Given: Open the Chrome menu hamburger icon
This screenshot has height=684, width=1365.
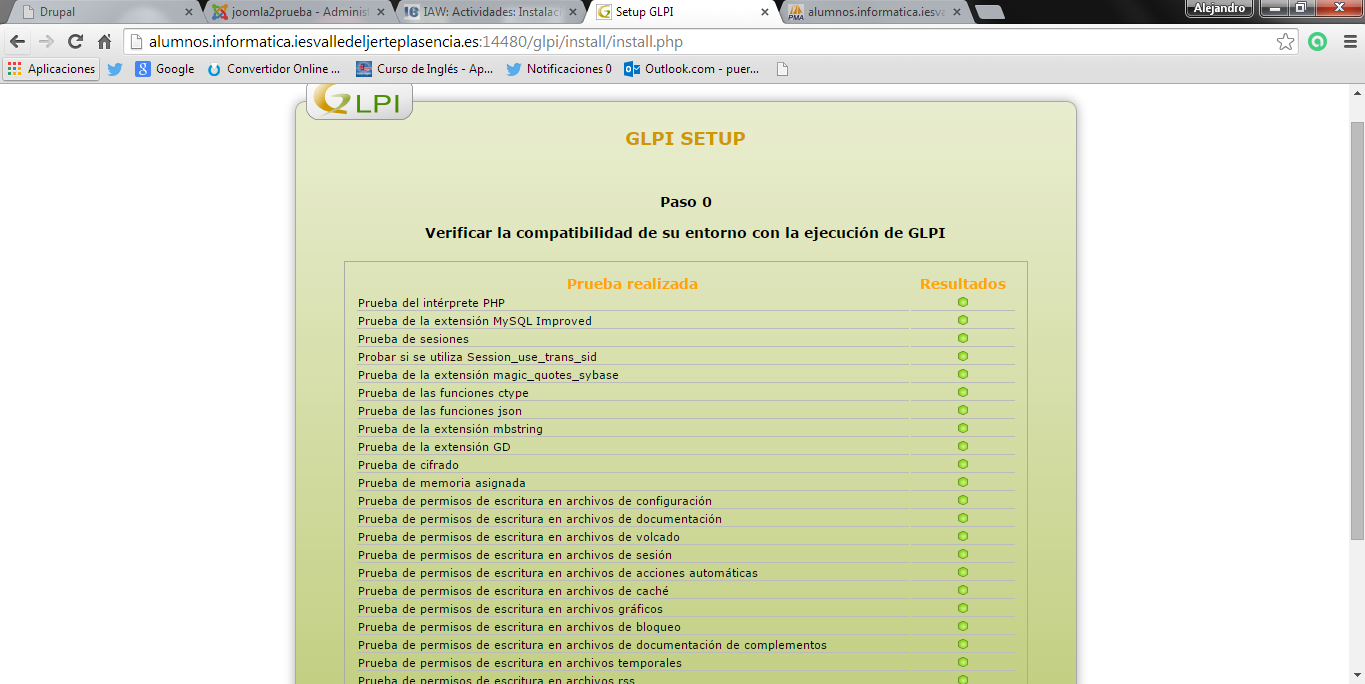Looking at the screenshot, I should (1349, 42).
